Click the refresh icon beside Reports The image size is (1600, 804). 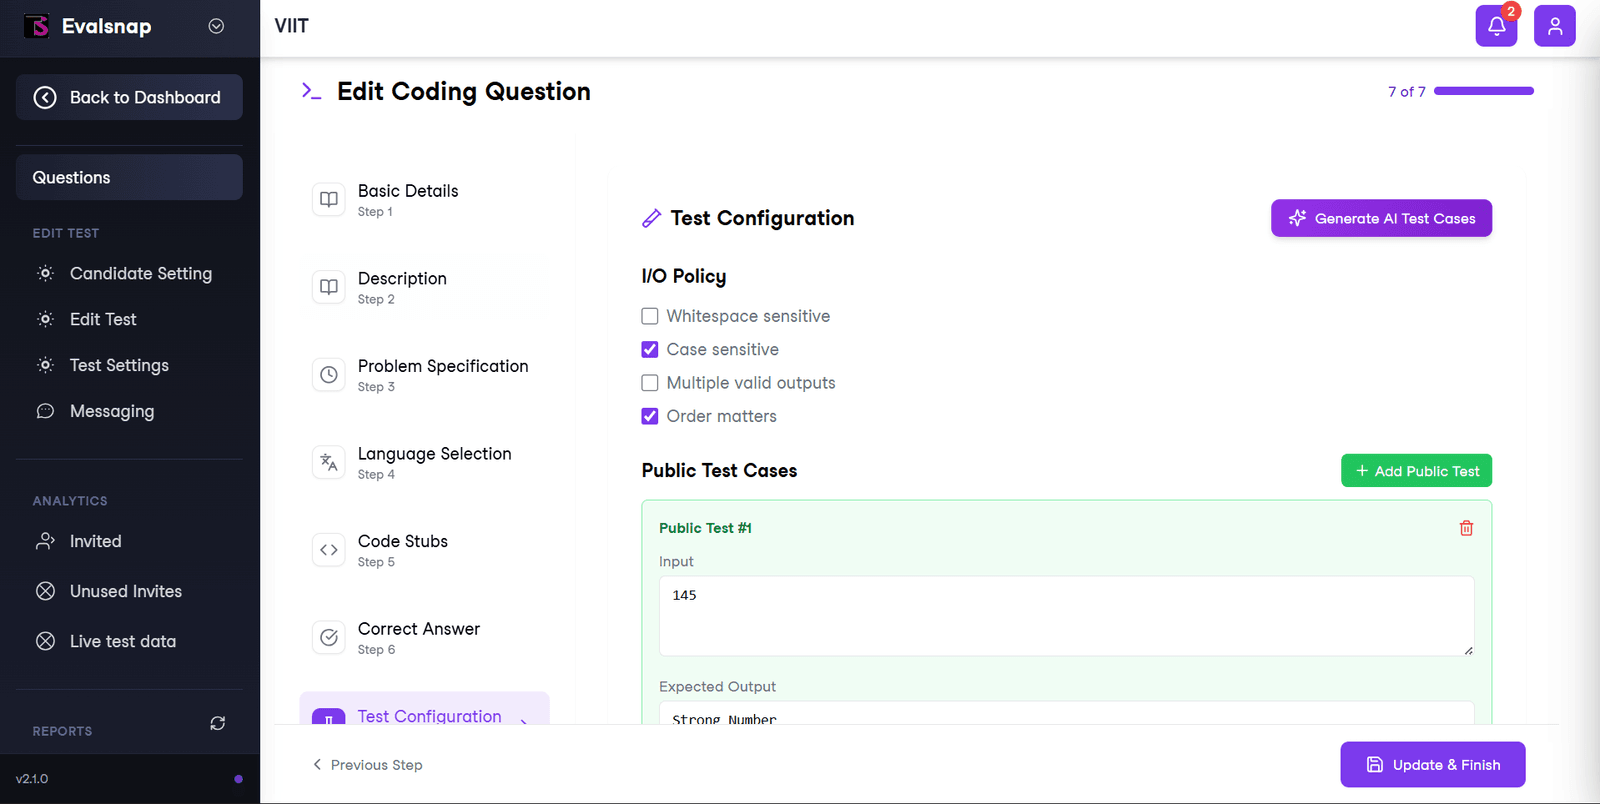pyautogui.click(x=217, y=723)
